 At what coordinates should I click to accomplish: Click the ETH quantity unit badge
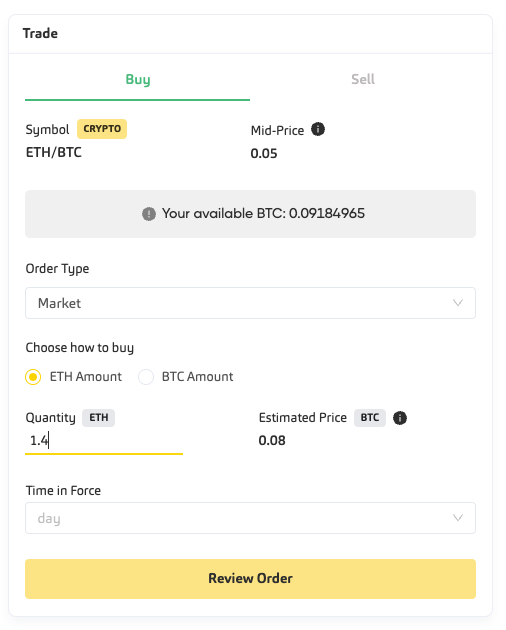[x=98, y=418]
